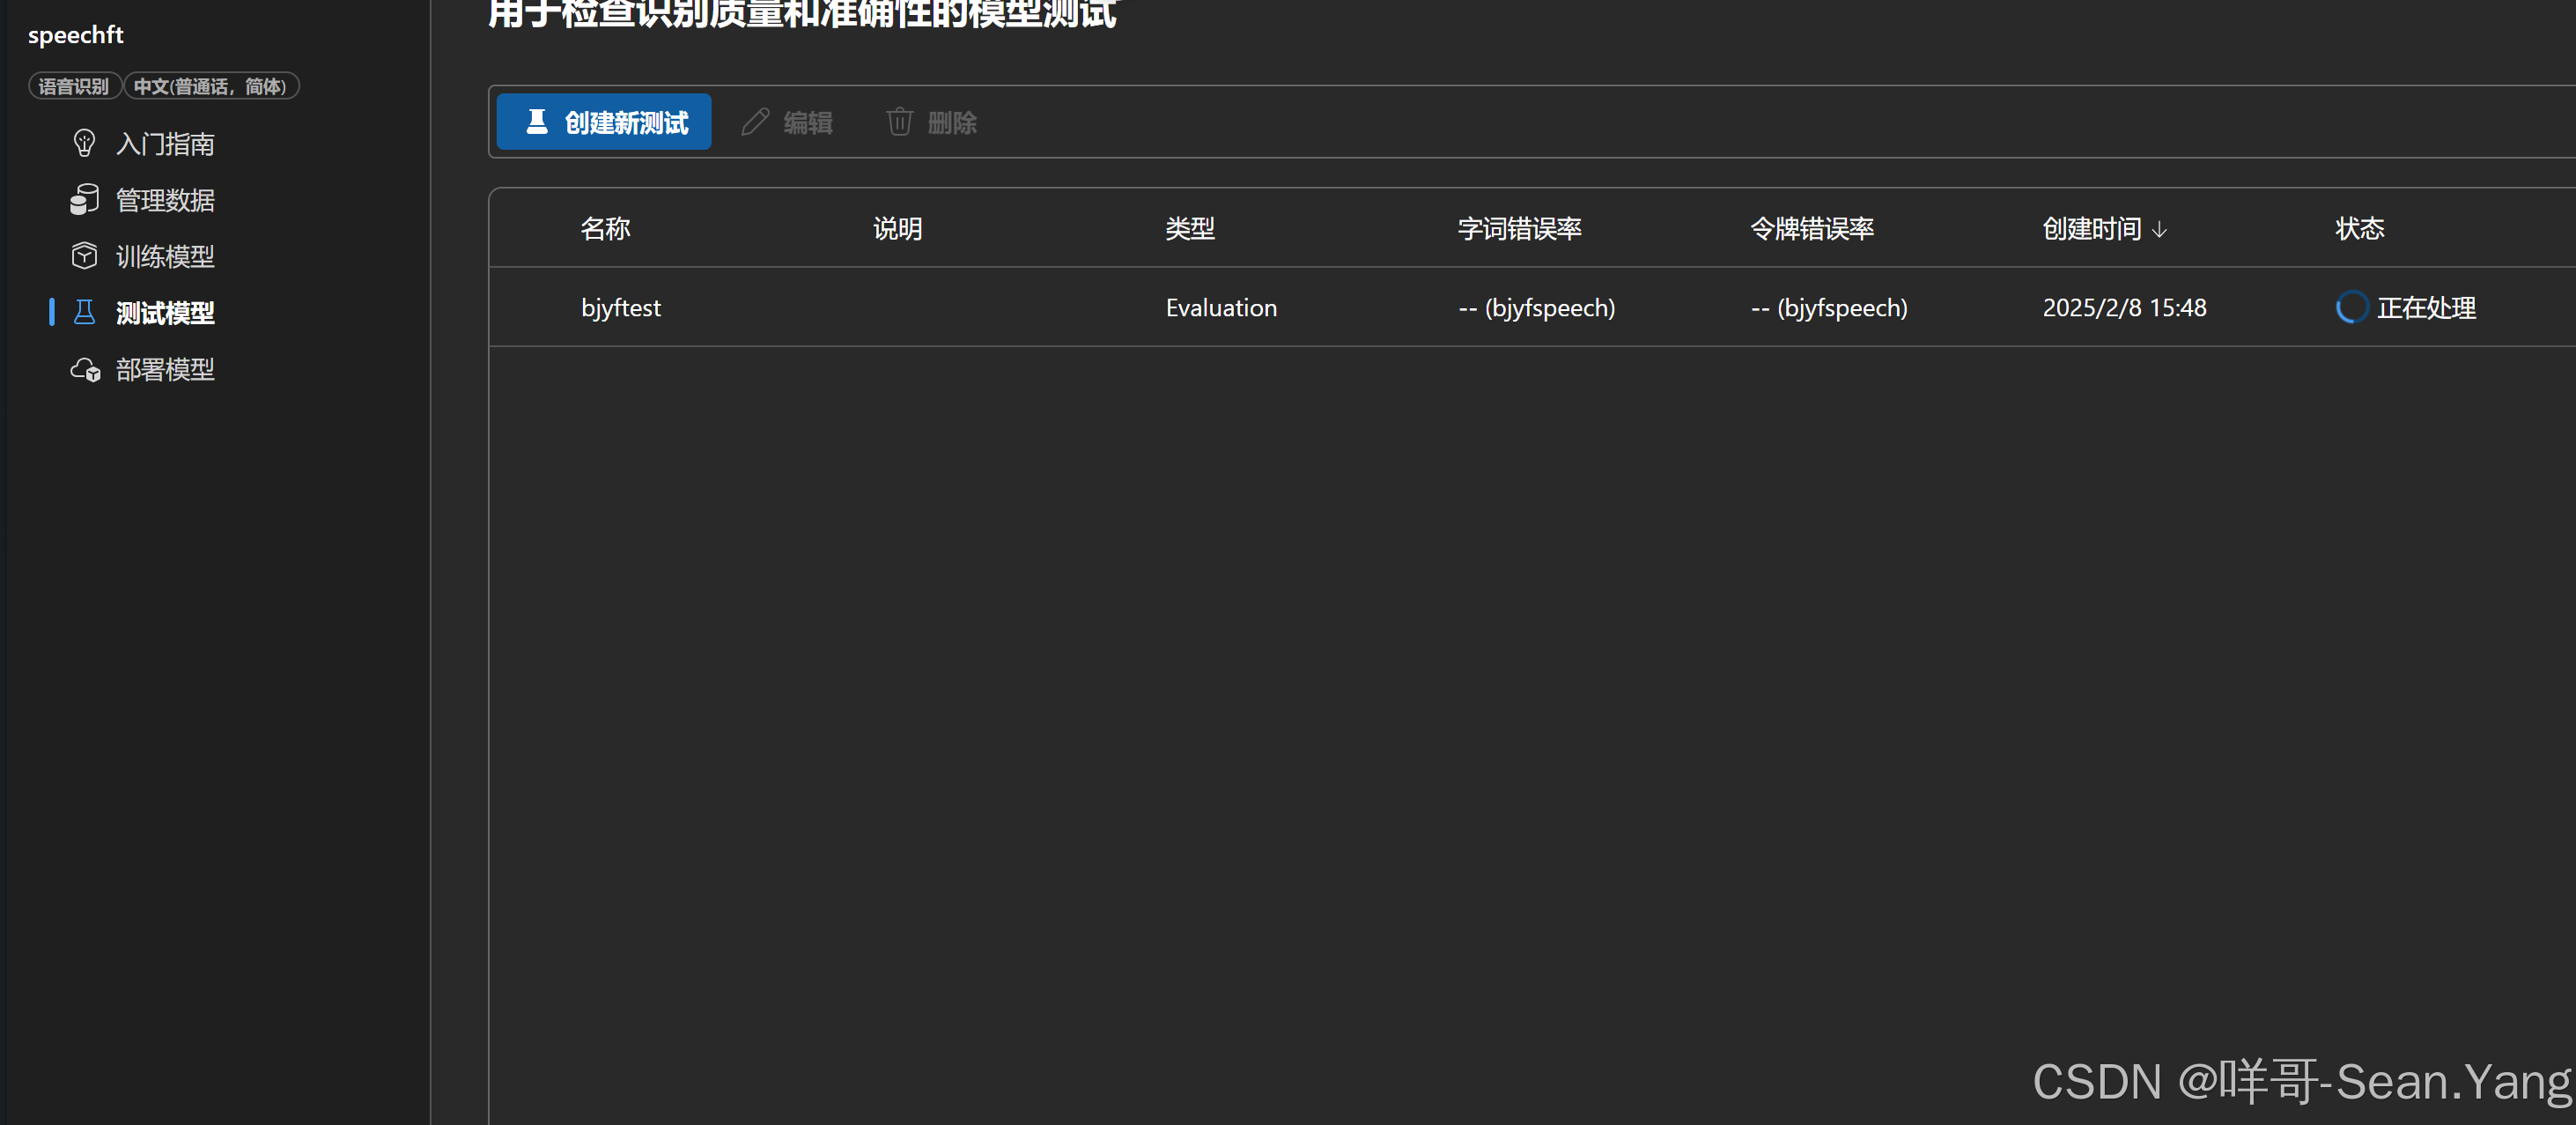Open the bjyftest test entry
This screenshot has height=1125, width=2576.
coord(620,307)
